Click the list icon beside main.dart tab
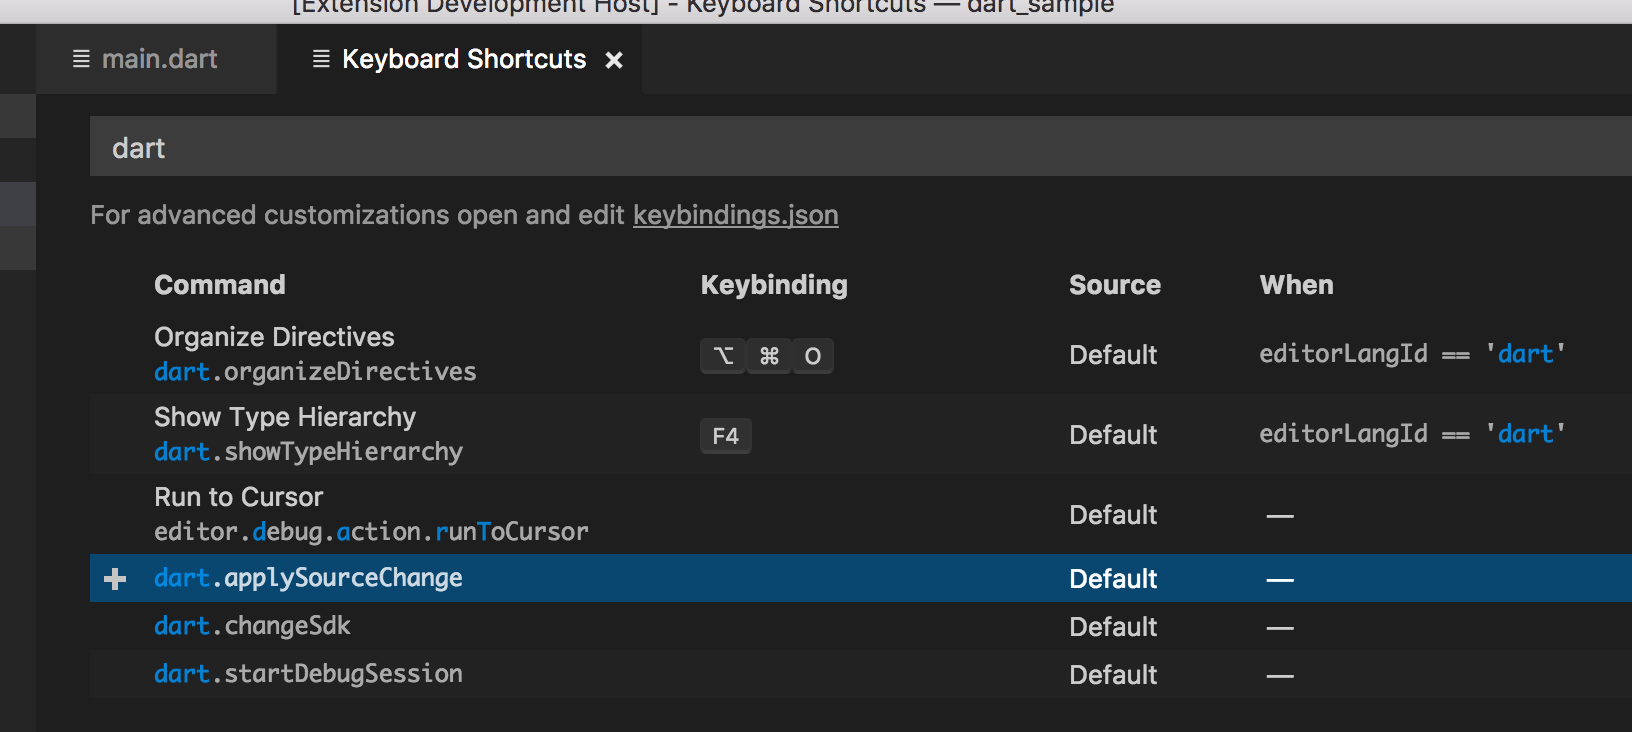The image size is (1632, 732). click(x=79, y=59)
